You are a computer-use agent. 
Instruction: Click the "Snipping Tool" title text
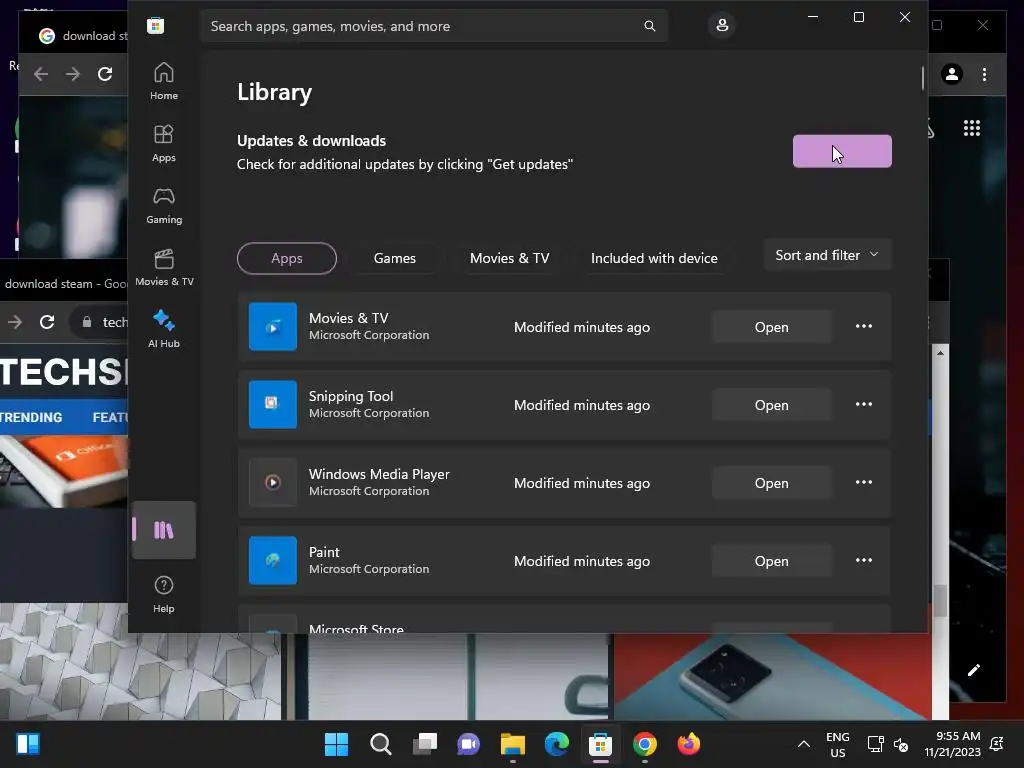[x=351, y=396]
